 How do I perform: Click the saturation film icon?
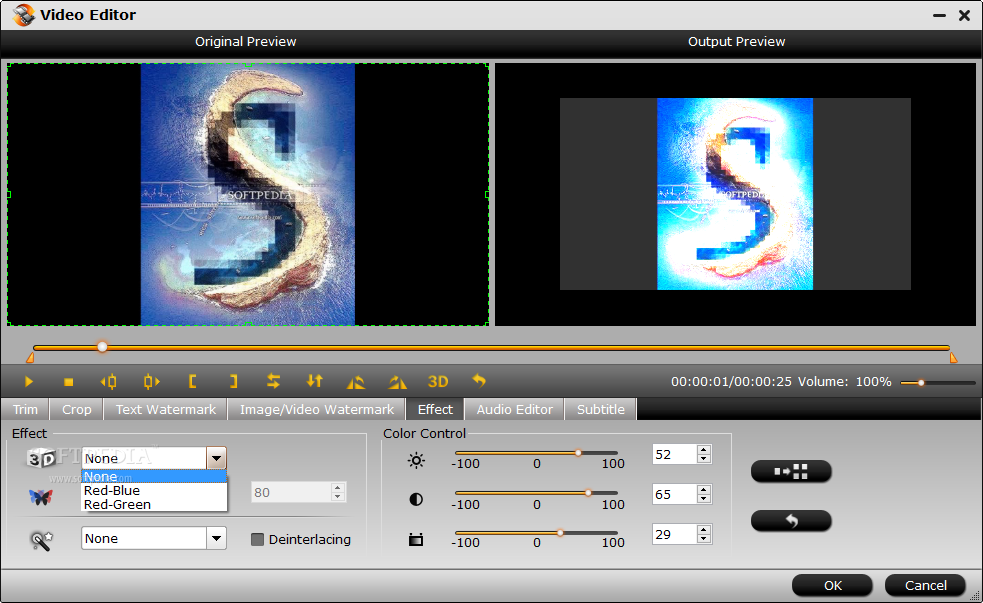(416, 539)
